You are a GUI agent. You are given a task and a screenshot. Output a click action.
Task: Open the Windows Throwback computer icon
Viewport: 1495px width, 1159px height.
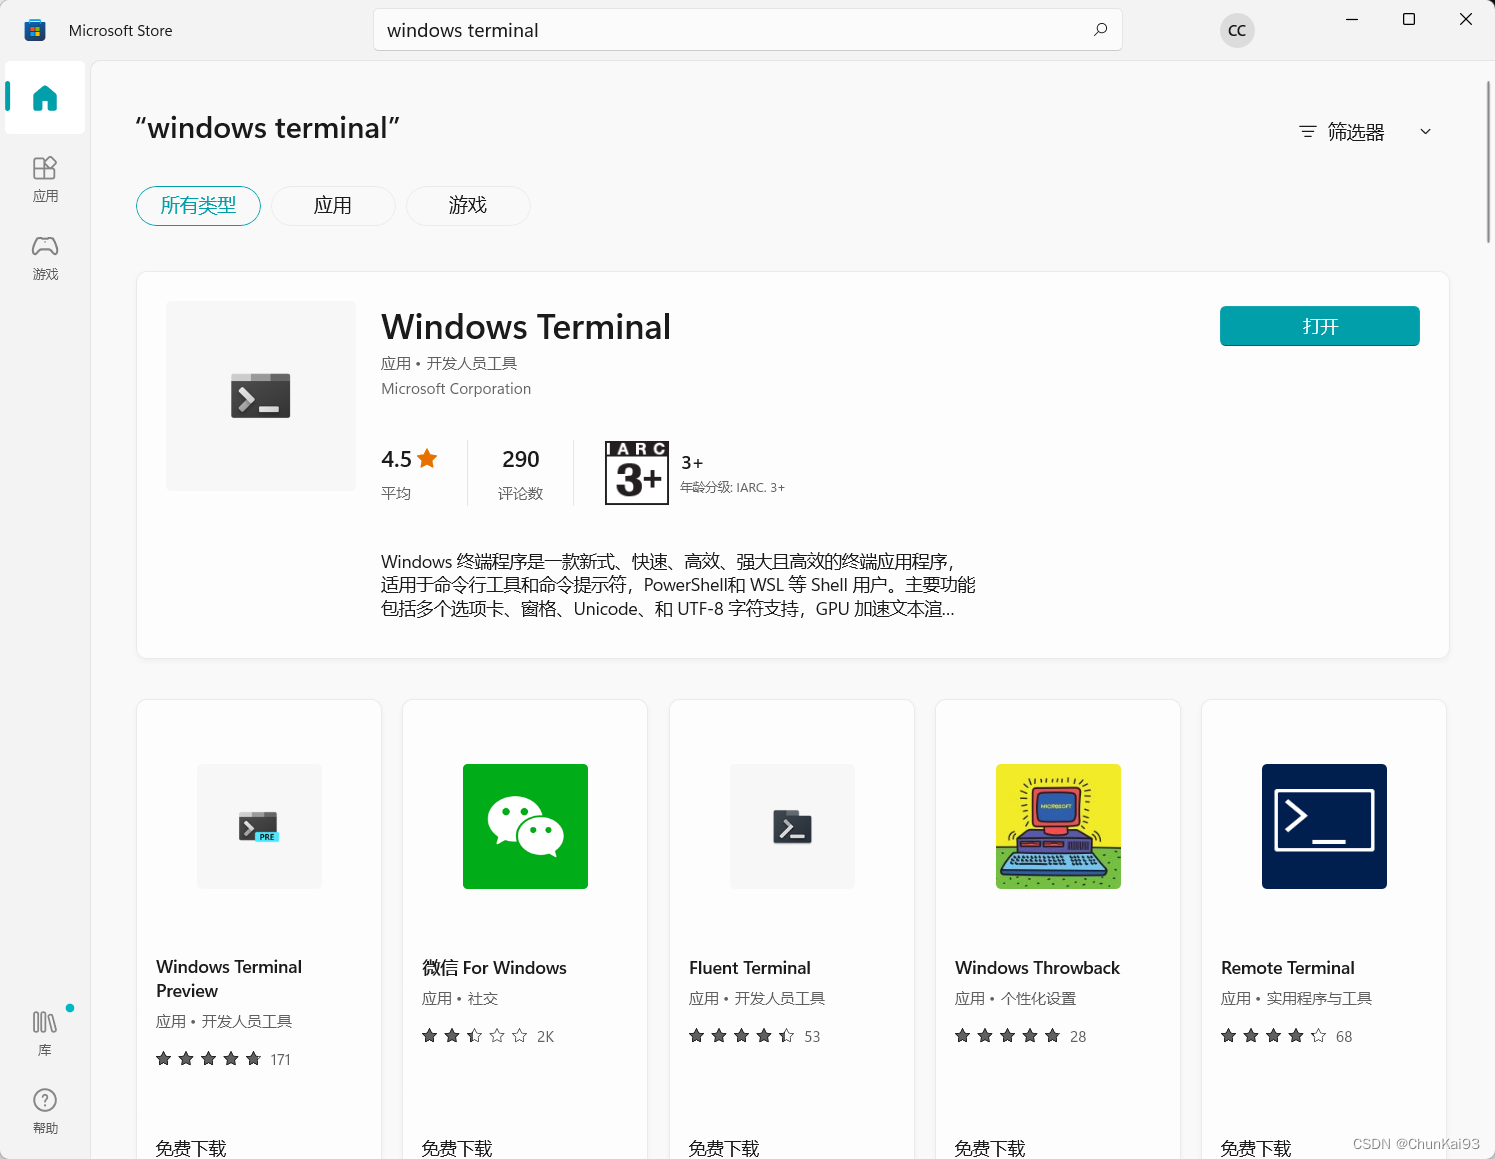pyautogui.click(x=1058, y=826)
